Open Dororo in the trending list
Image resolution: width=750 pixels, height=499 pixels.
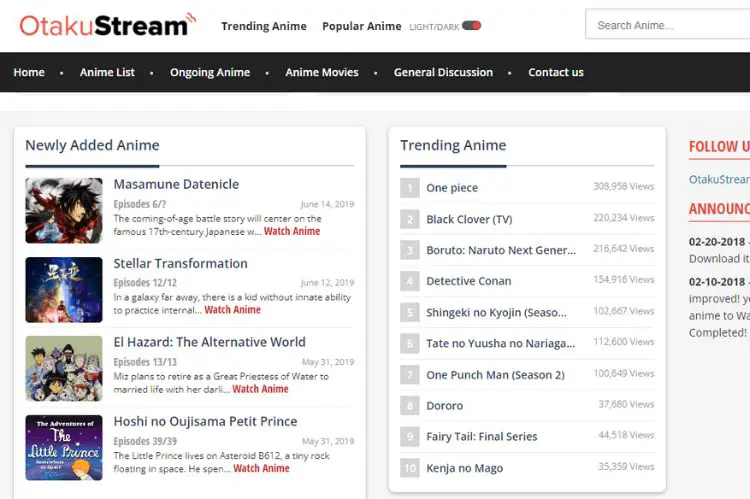coord(444,406)
